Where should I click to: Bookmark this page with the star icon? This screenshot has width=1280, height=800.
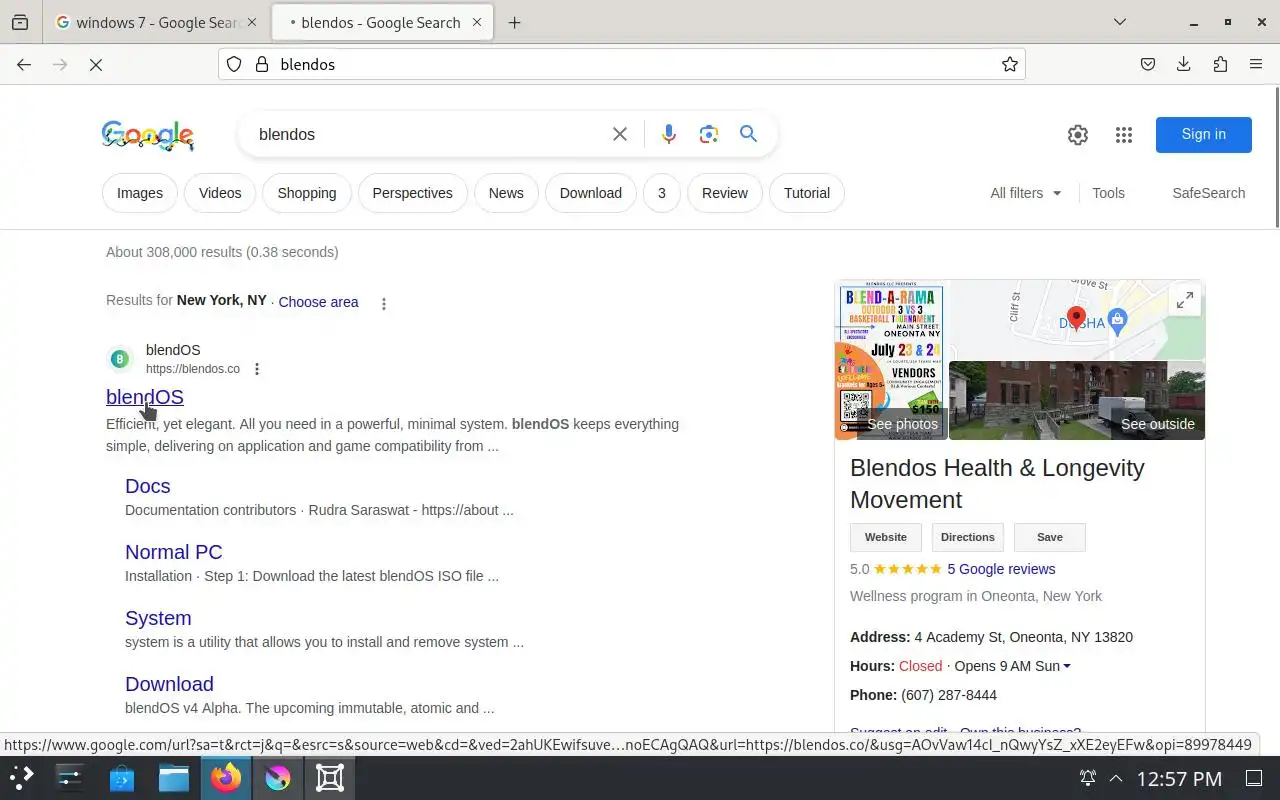[1010, 64]
